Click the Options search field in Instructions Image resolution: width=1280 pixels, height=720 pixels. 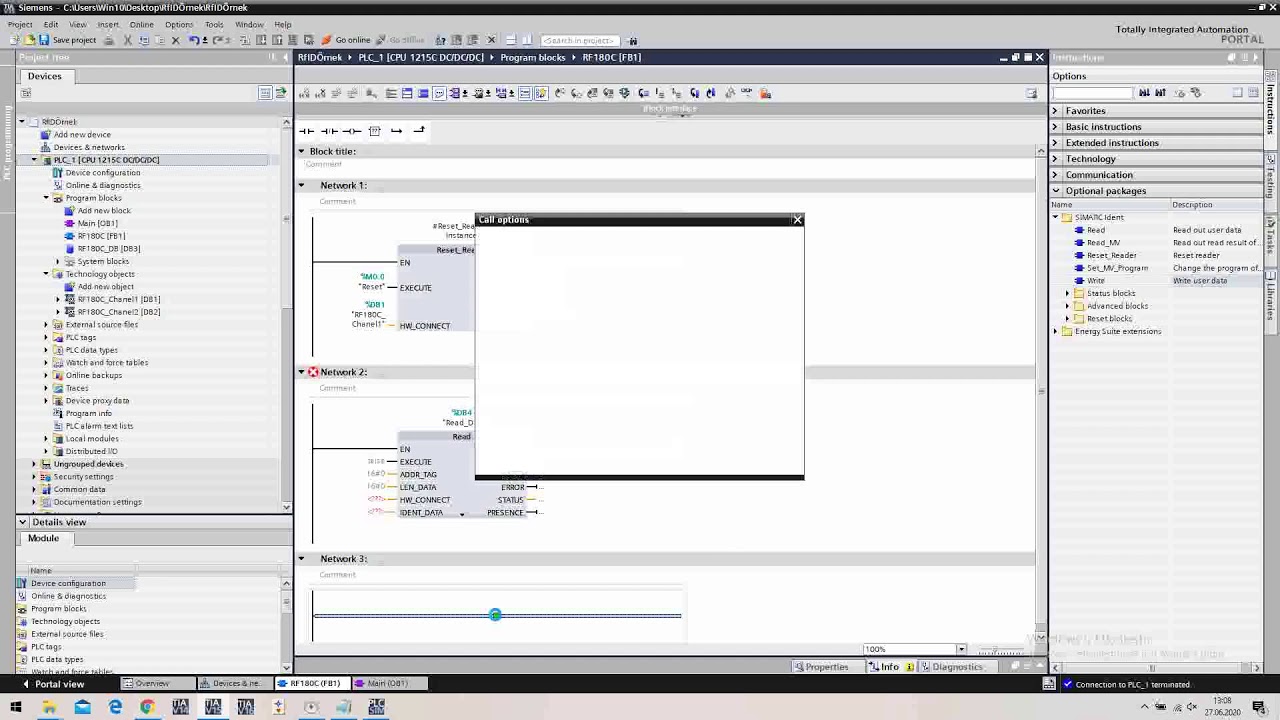tap(1092, 93)
